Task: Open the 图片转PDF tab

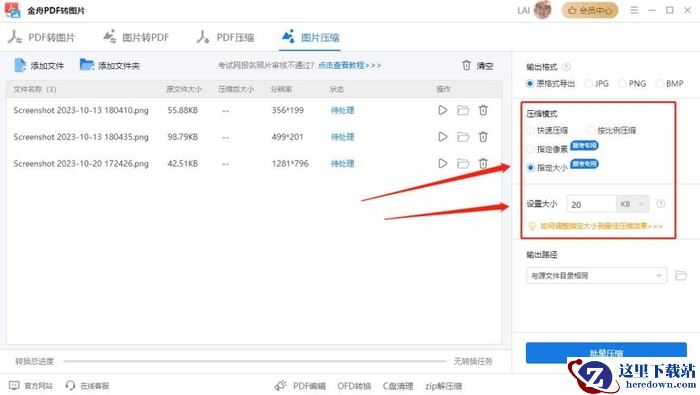Action: (136, 37)
